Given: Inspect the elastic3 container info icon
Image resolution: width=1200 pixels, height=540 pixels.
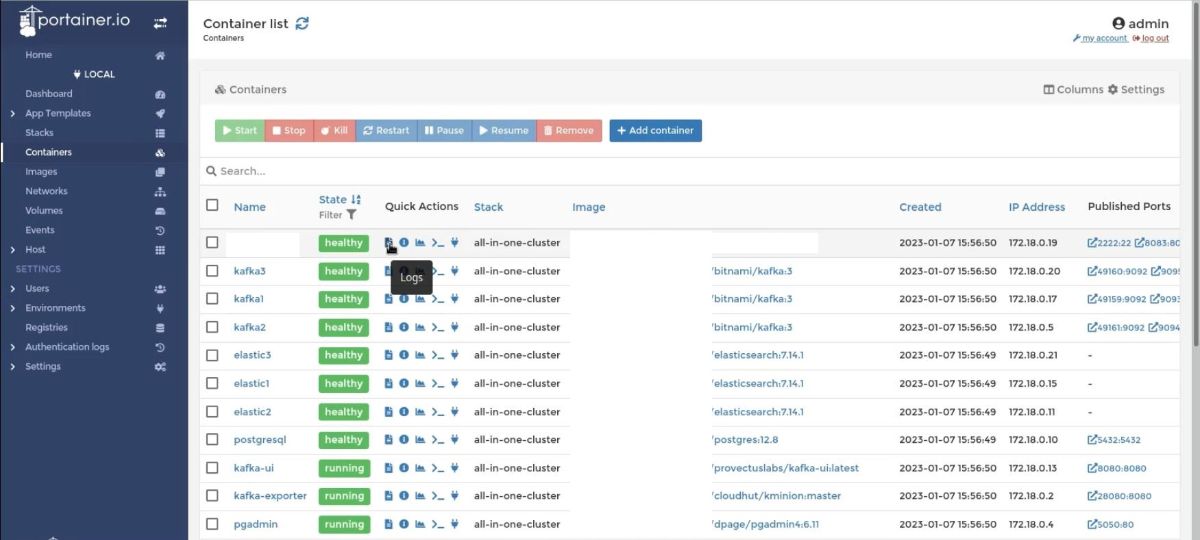Looking at the screenshot, I should 404,355.
